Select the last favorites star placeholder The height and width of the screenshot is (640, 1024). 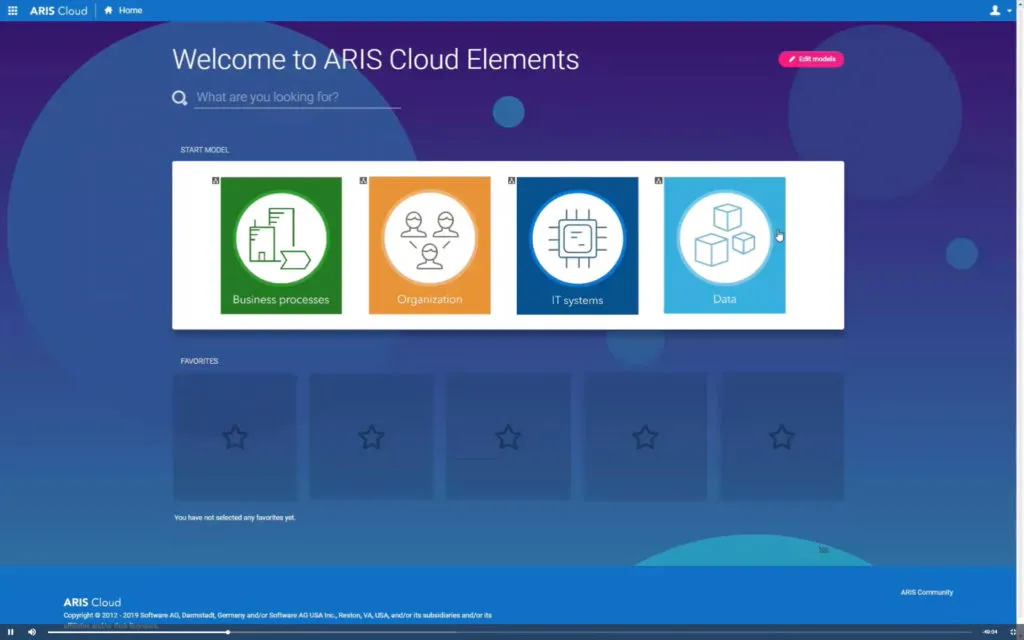pyautogui.click(x=782, y=437)
